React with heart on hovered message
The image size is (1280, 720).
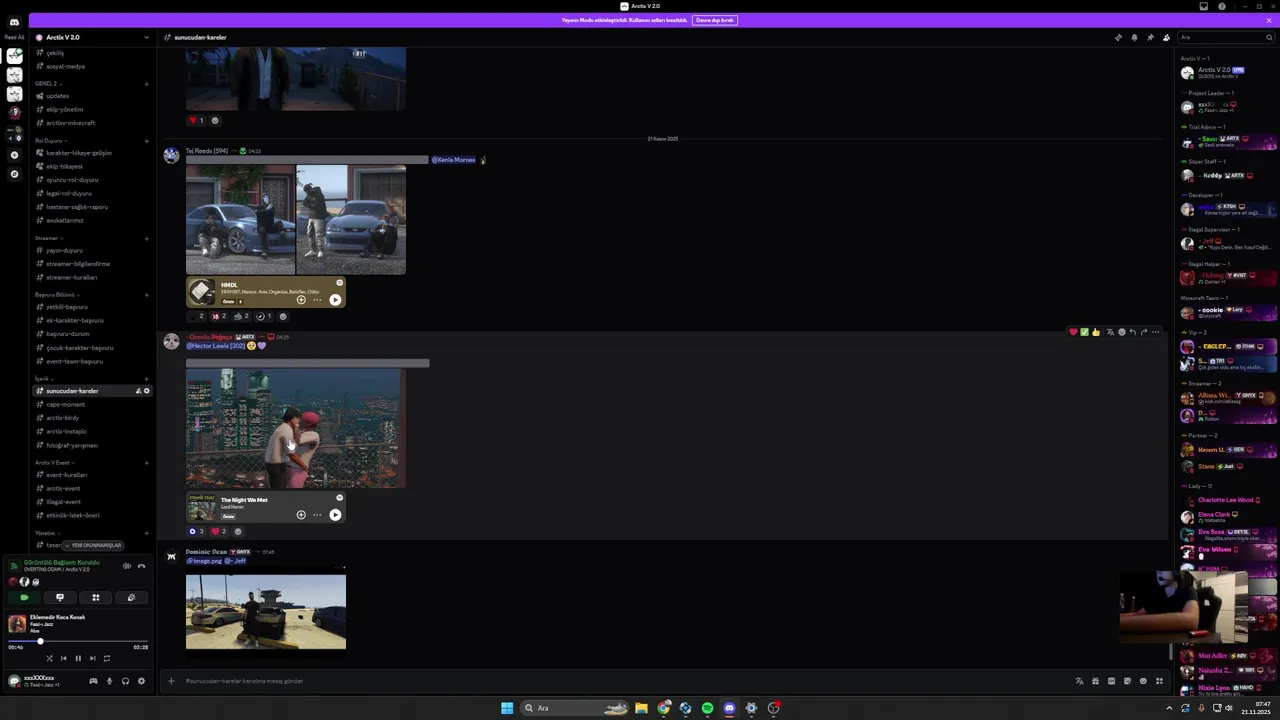1073,332
